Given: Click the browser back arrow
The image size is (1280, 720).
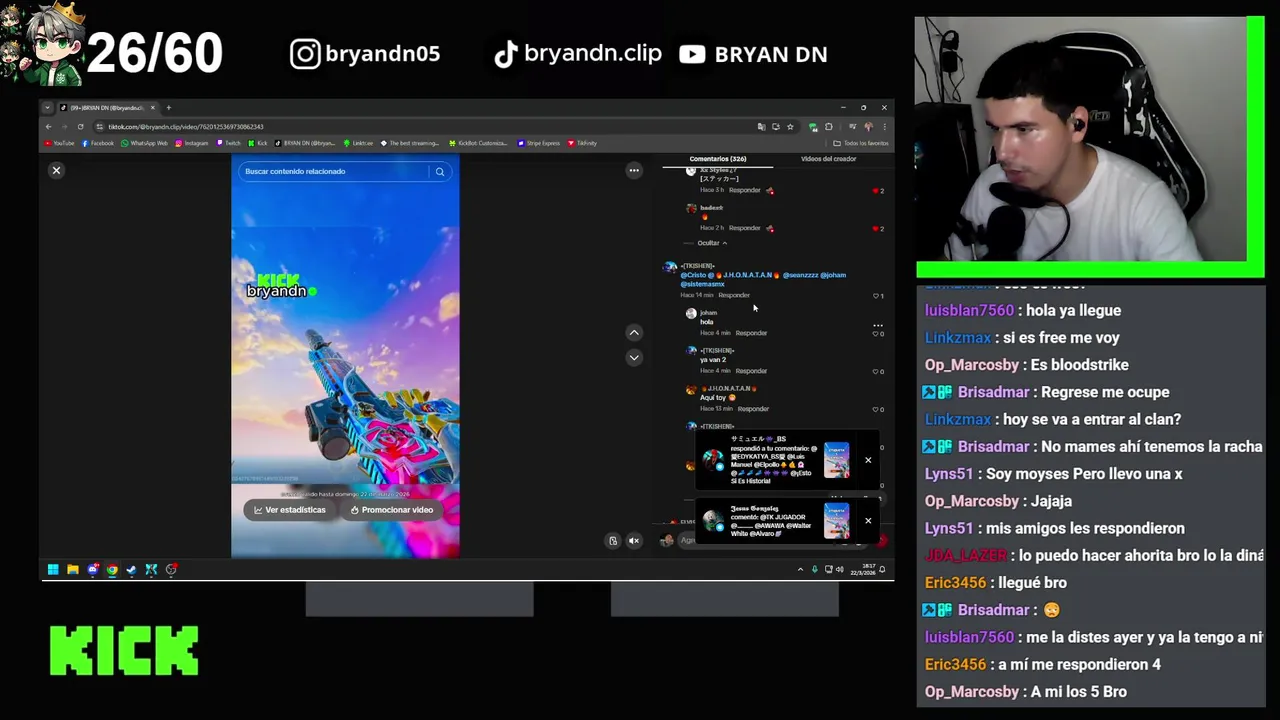Looking at the screenshot, I should tap(48, 127).
